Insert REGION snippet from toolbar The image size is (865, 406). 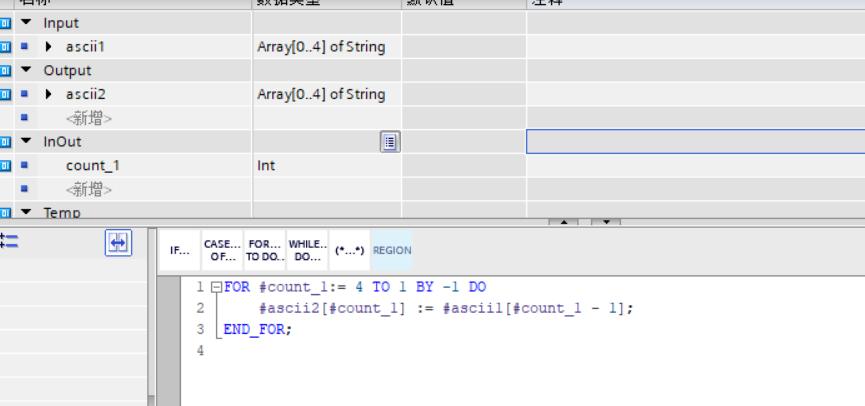392,251
